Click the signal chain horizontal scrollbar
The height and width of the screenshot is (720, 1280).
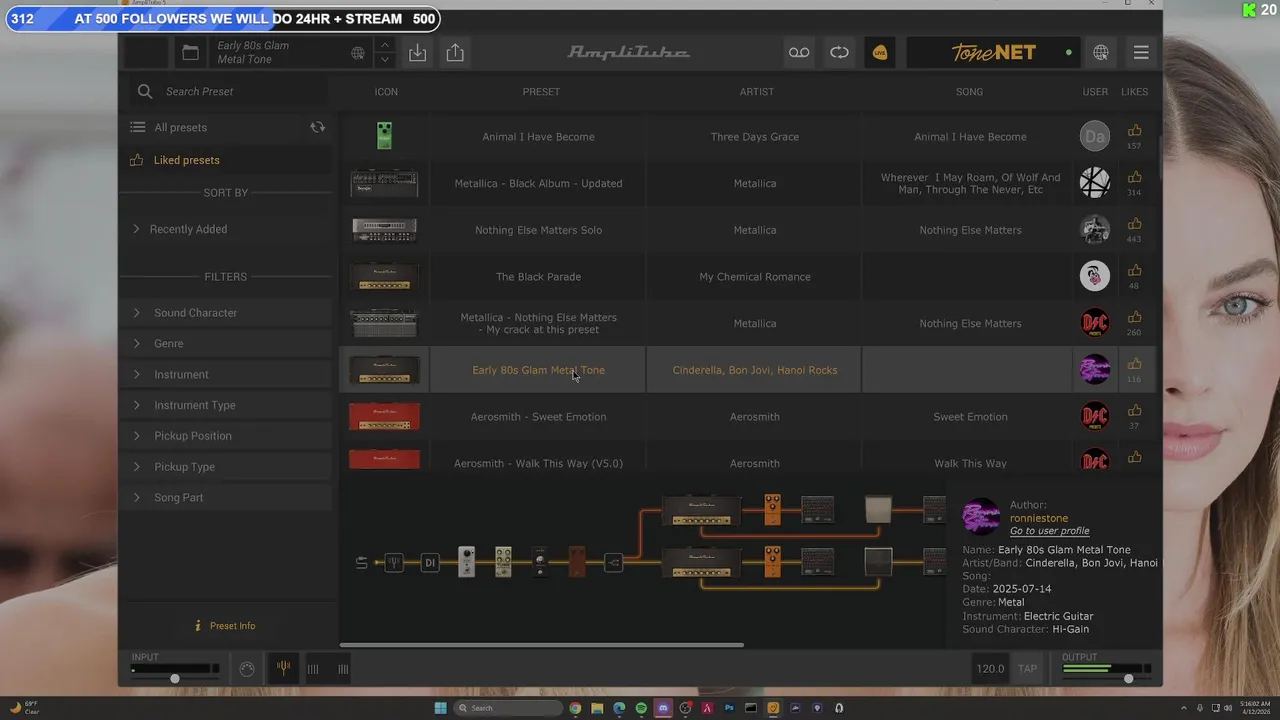pos(541,645)
